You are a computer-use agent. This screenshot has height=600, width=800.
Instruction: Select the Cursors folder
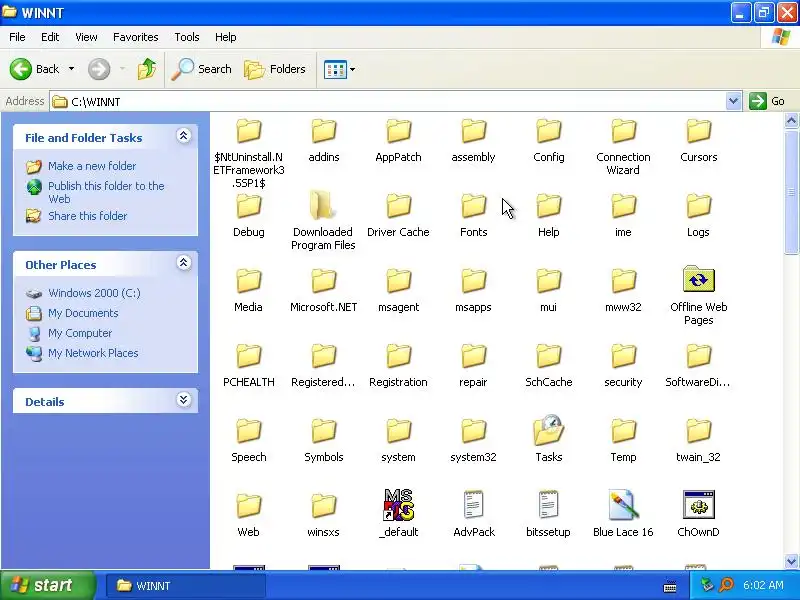698,140
